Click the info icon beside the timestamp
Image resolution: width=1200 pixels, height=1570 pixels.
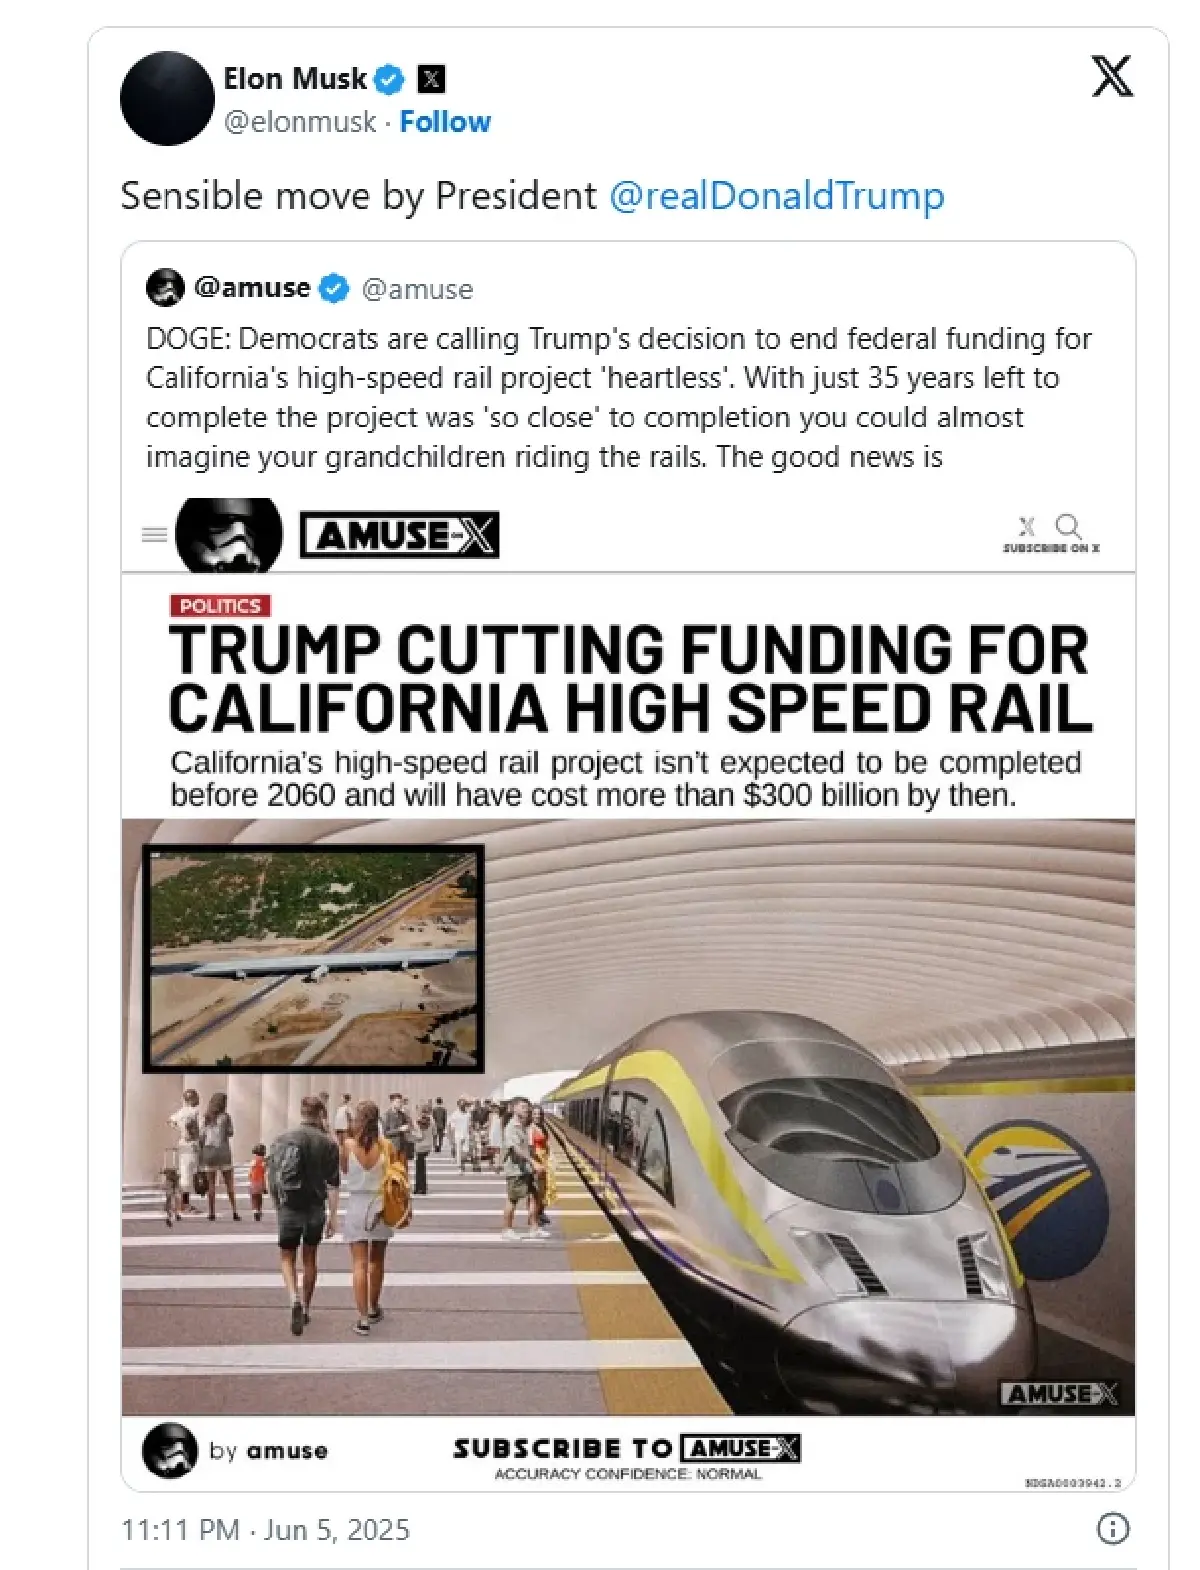1113,1528
